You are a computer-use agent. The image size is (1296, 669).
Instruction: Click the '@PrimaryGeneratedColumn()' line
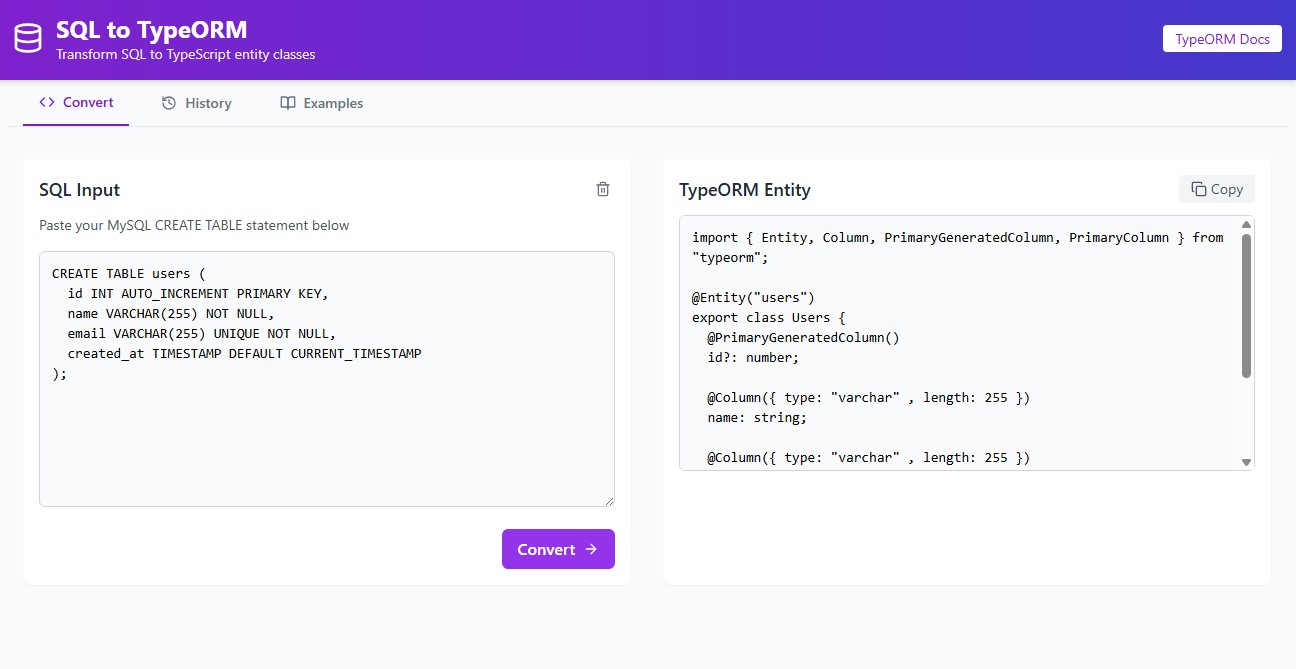(804, 337)
